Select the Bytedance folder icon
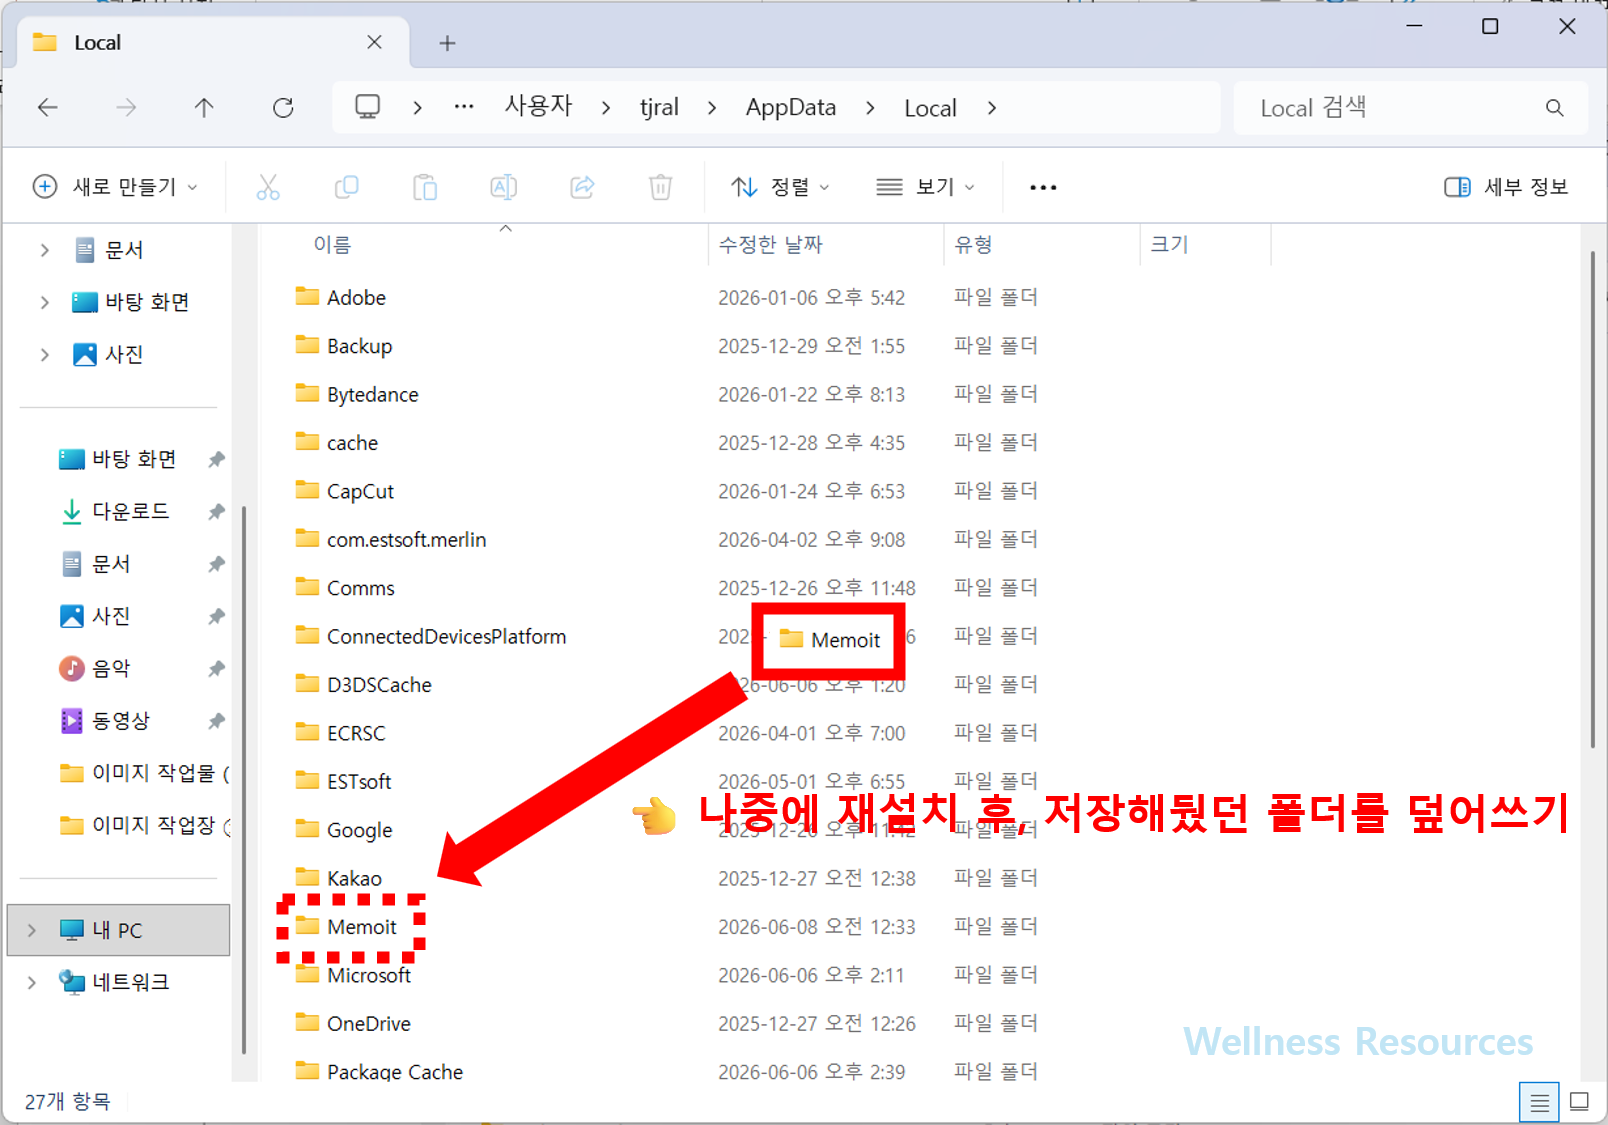1608x1125 pixels. pyautogui.click(x=307, y=393)
